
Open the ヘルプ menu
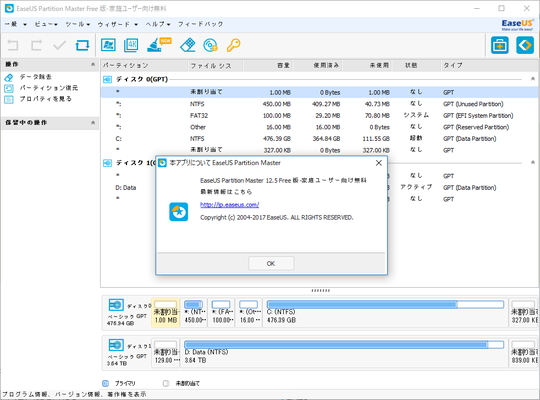point(158,24)
